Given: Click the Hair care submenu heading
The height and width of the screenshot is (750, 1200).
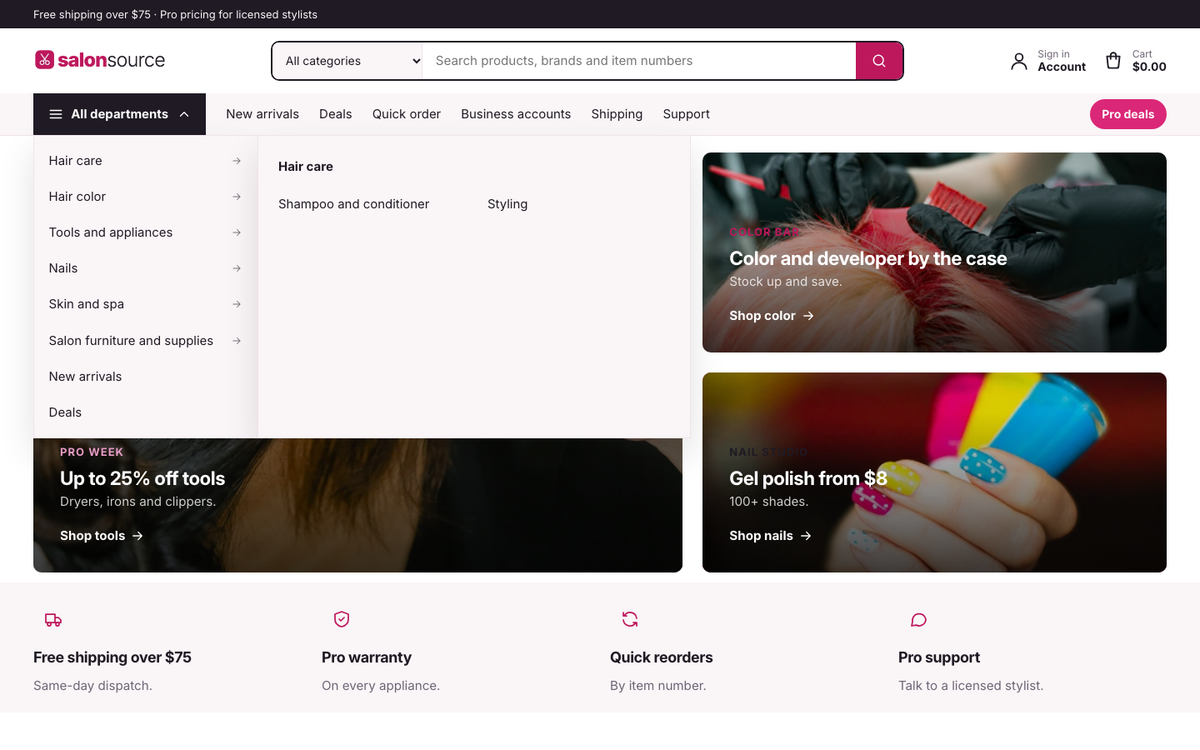Looking at the screenshot, I should 305,167.
